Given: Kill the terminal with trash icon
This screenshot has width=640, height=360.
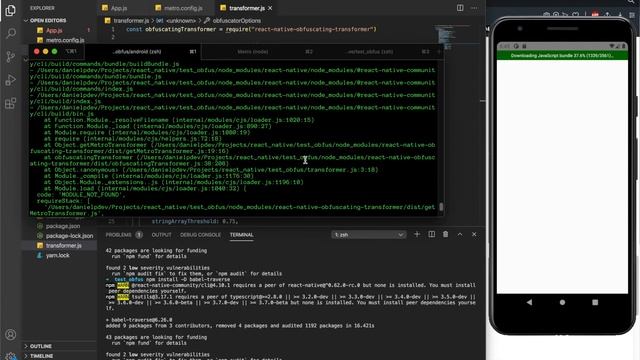Looking at the screenshot, I should tap(445, 234).
